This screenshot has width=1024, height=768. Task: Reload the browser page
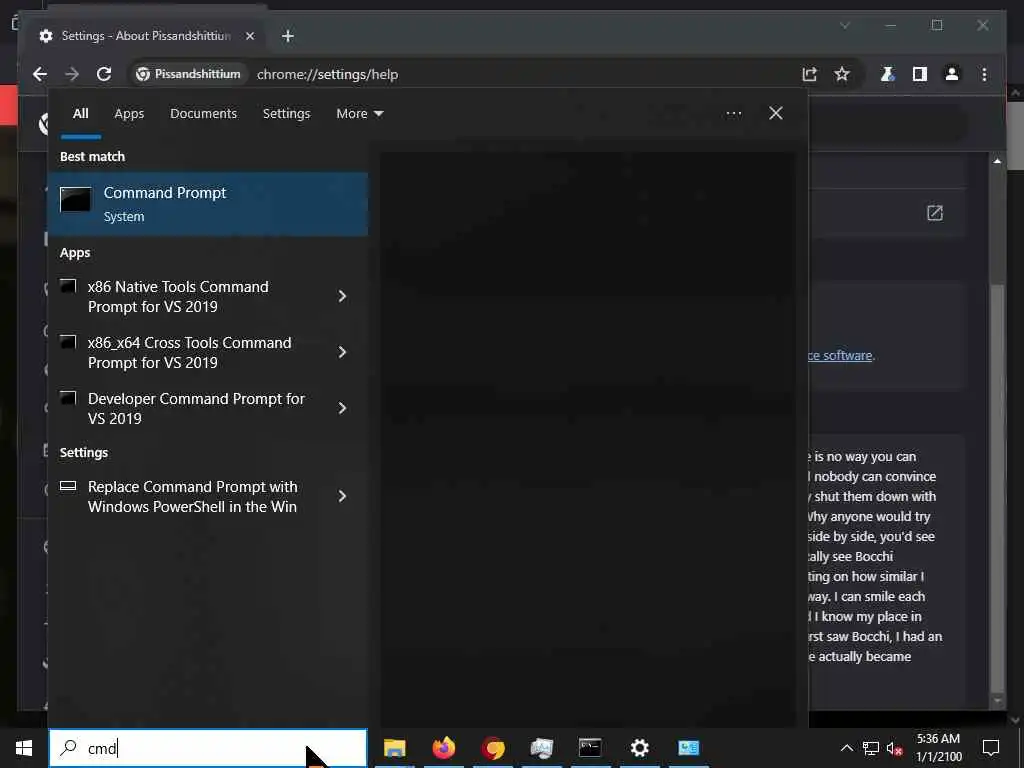(104, 74)
